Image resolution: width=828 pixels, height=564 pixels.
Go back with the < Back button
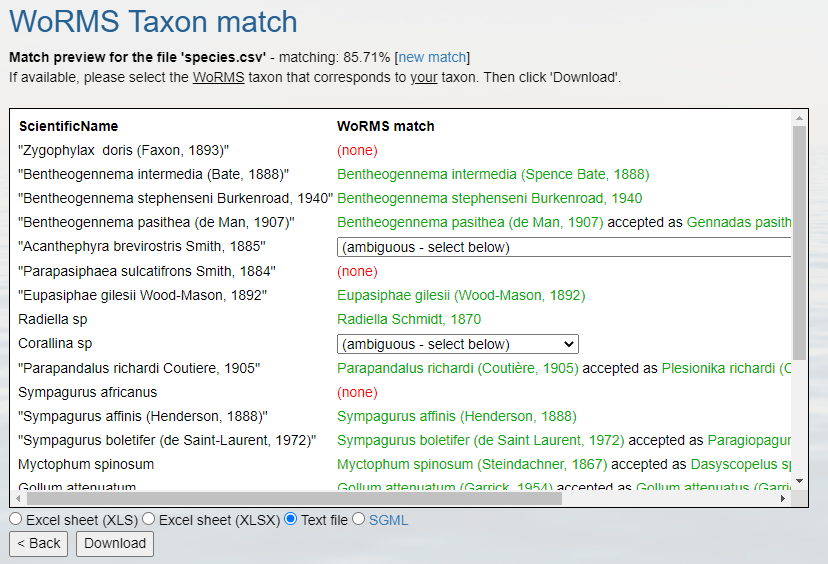click(39, 543)
